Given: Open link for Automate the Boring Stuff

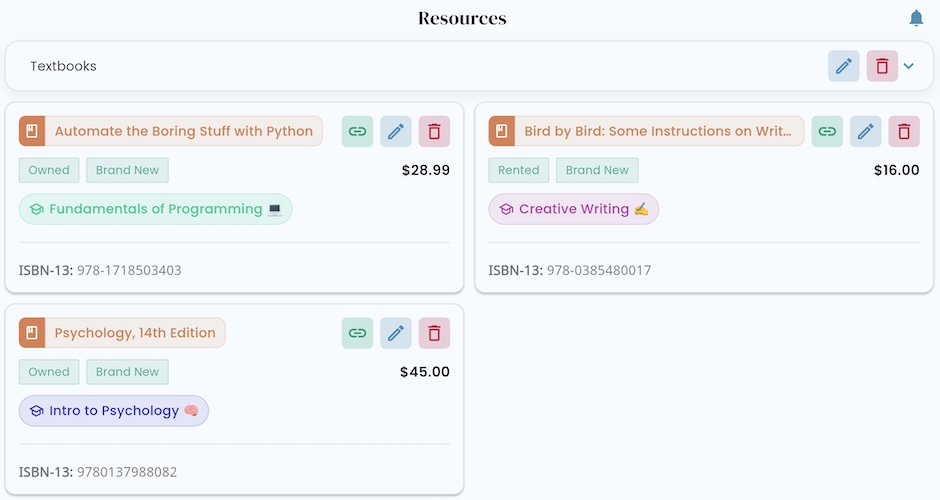Looking at the screenshot, I should [357, 131].
